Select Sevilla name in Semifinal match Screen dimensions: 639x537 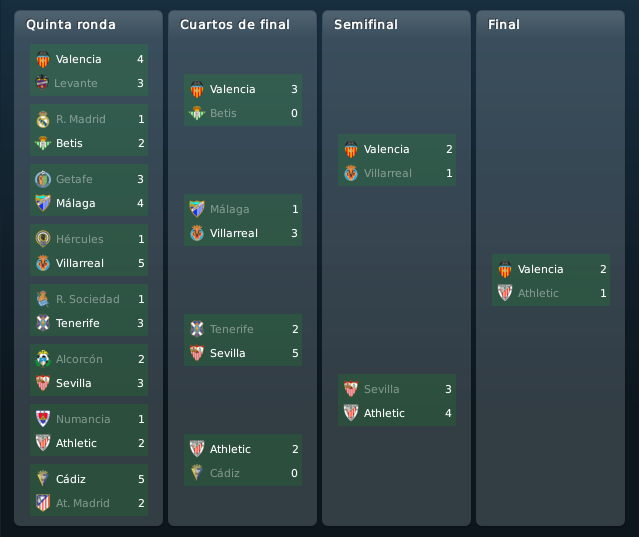coord(381,389)
